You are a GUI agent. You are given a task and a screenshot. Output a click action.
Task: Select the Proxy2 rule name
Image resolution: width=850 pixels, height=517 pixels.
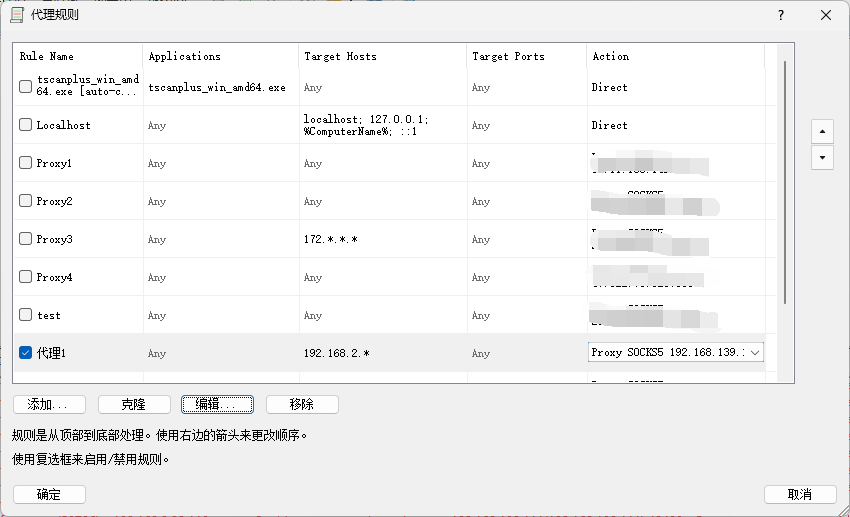coord(54,201)
